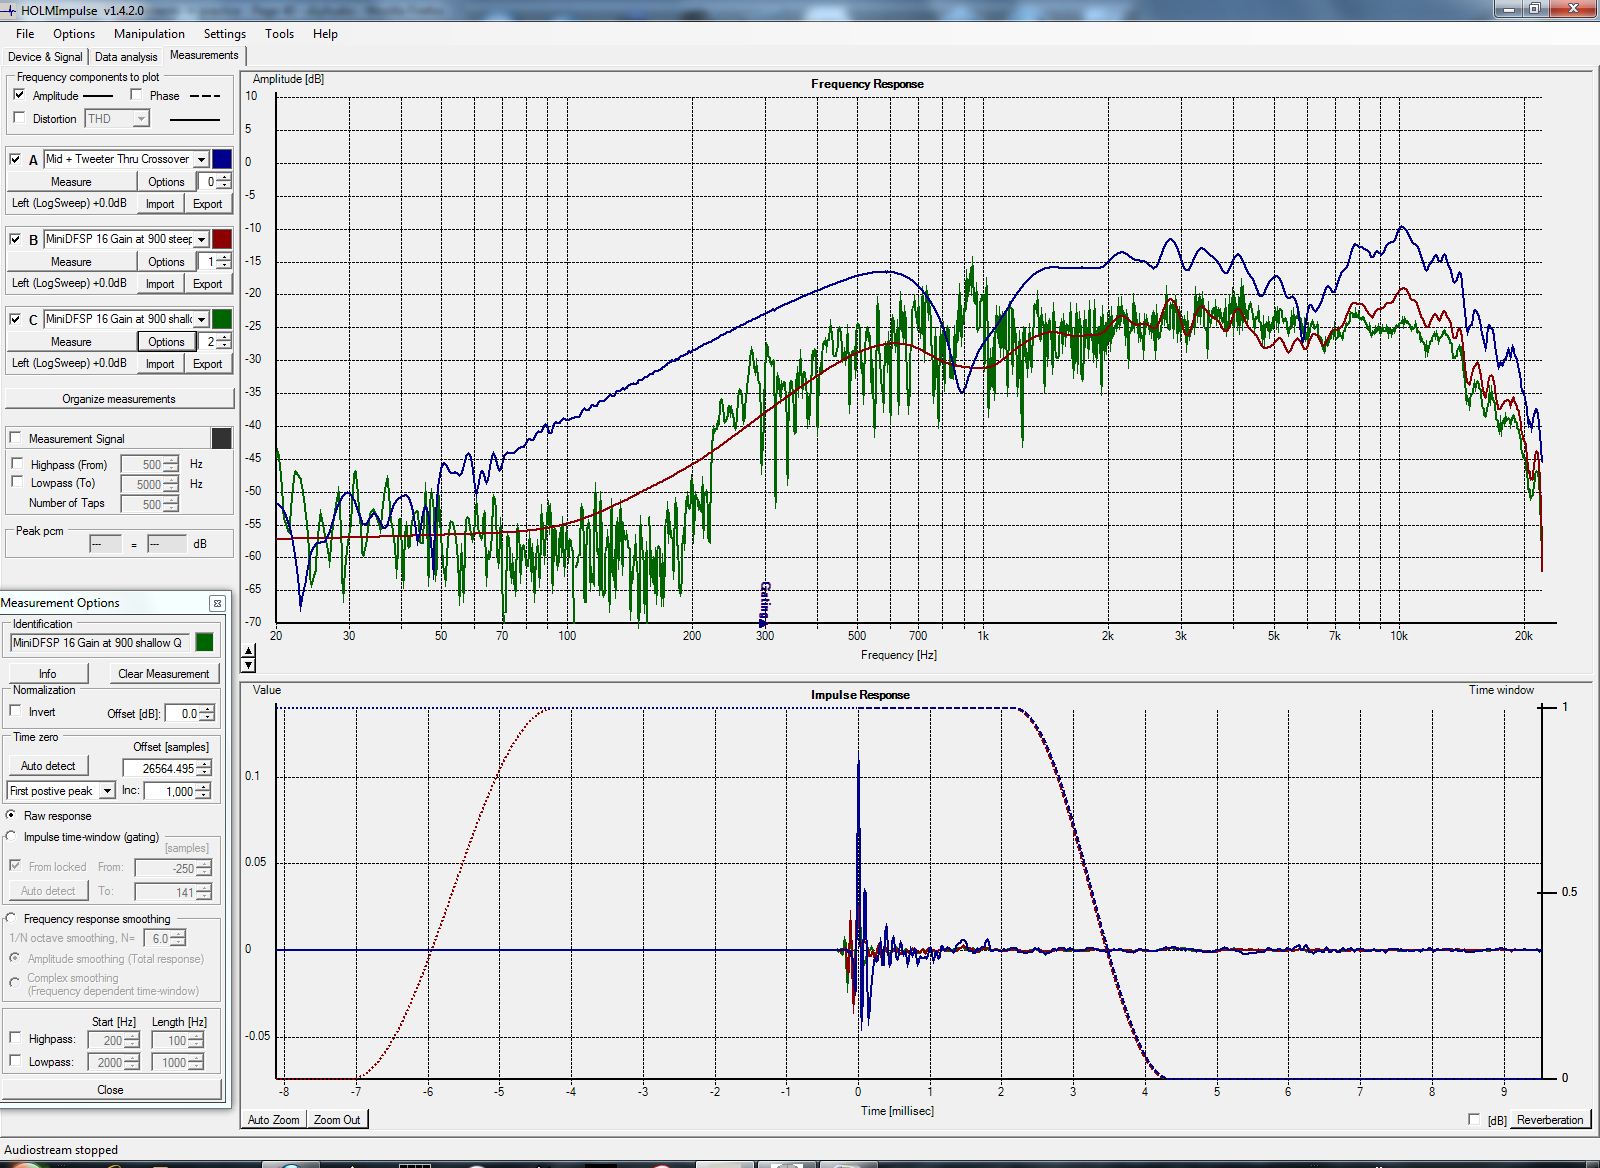The image size is (1600, 1168).
Task: Click the Gatinfo marker on frequency axis
Action: pyautogui.click(x=765, y=603)
